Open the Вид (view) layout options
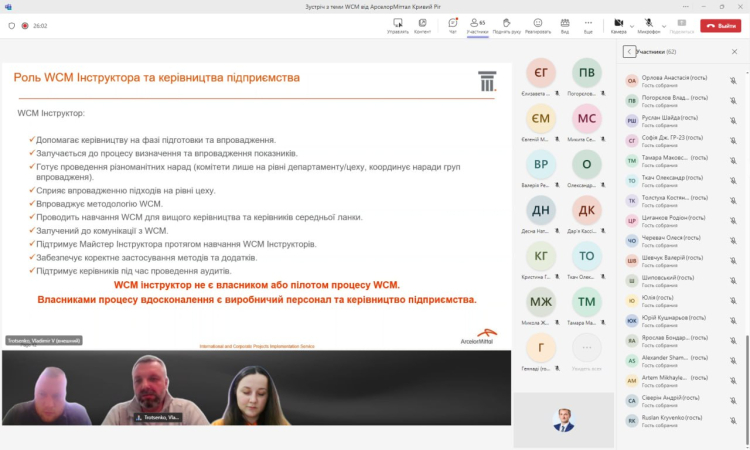The width and height of the screenshot is (750, 450). pos(564,24)
